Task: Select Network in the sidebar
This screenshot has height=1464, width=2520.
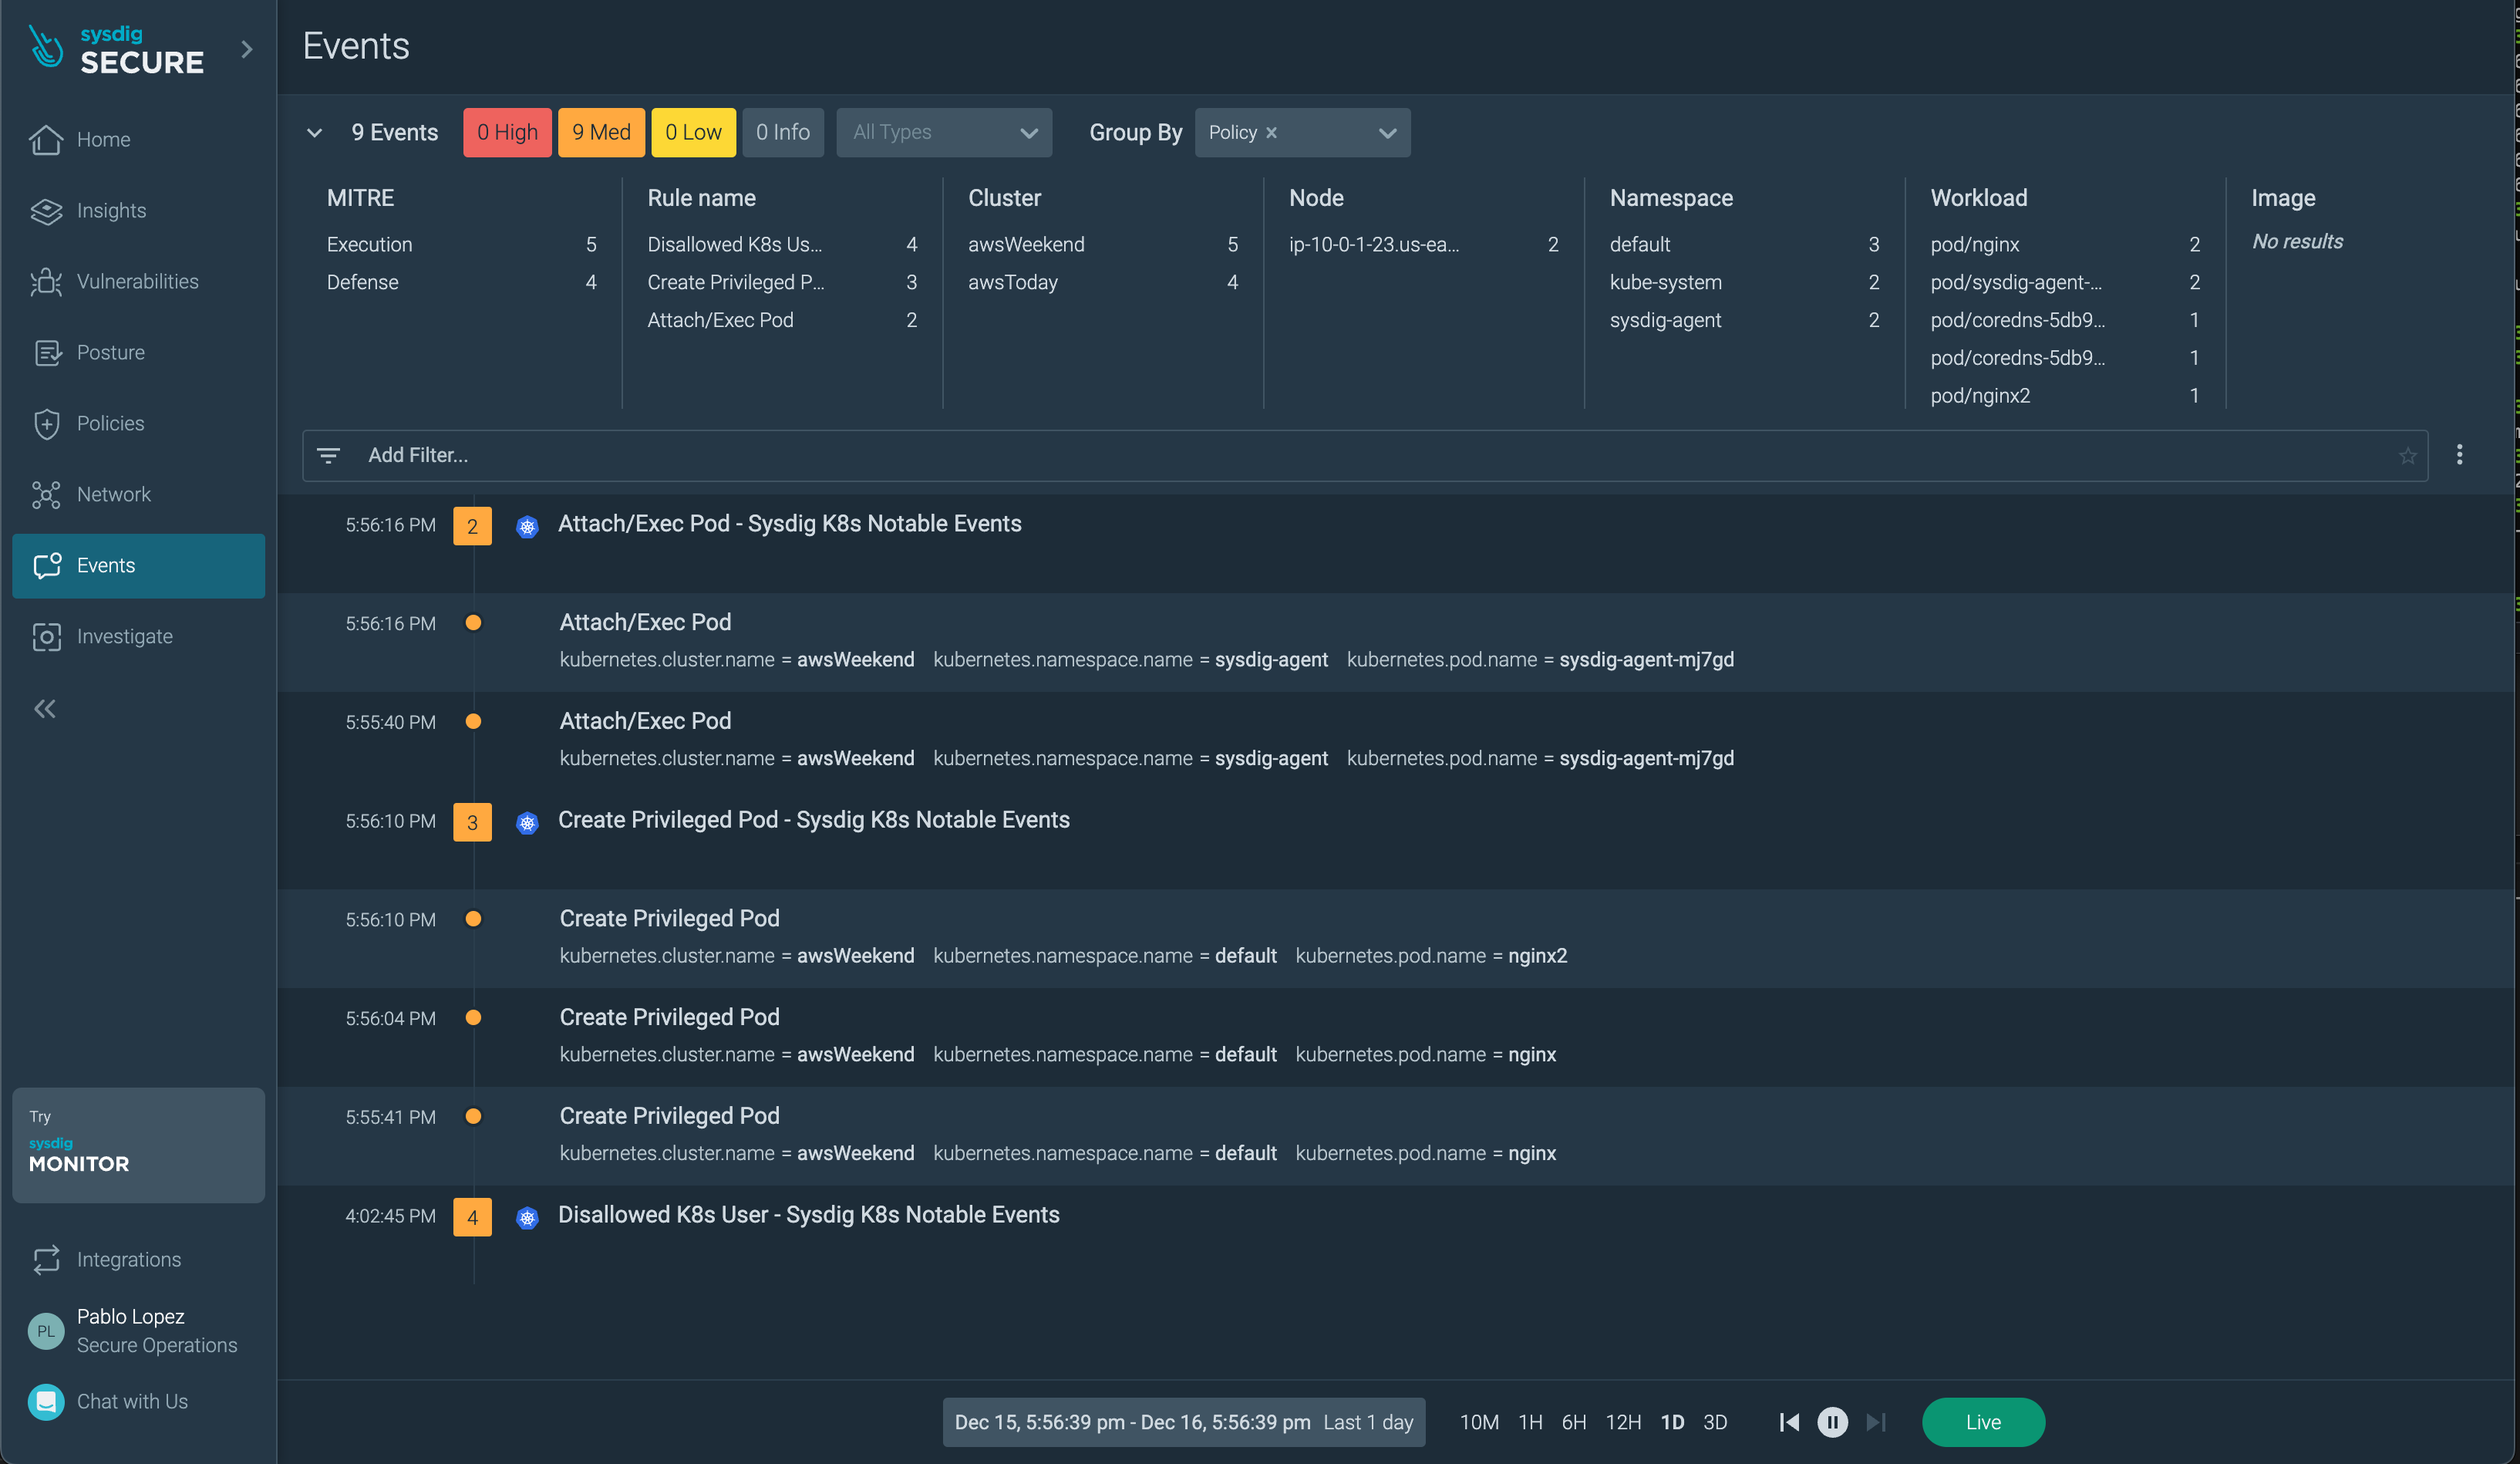Action: tap(138, 495)
